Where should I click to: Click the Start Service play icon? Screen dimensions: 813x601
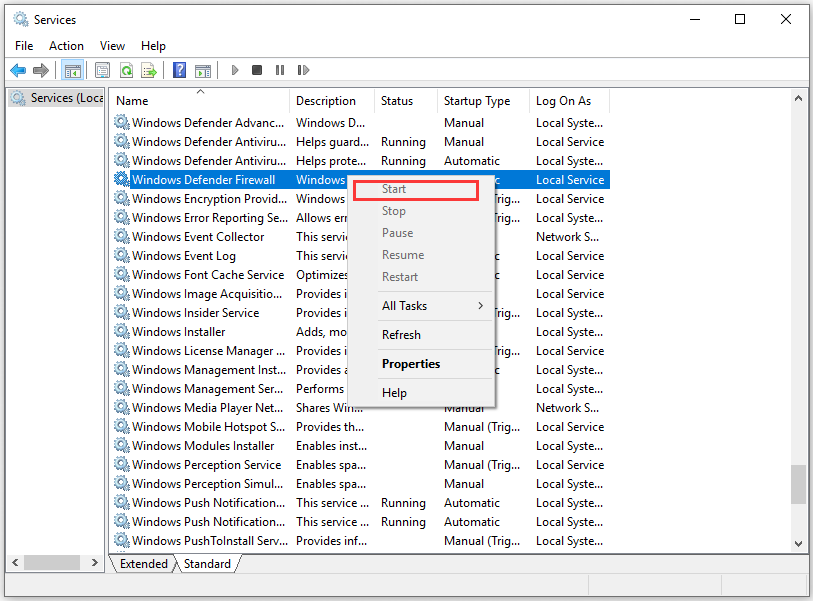coord(235,70)
